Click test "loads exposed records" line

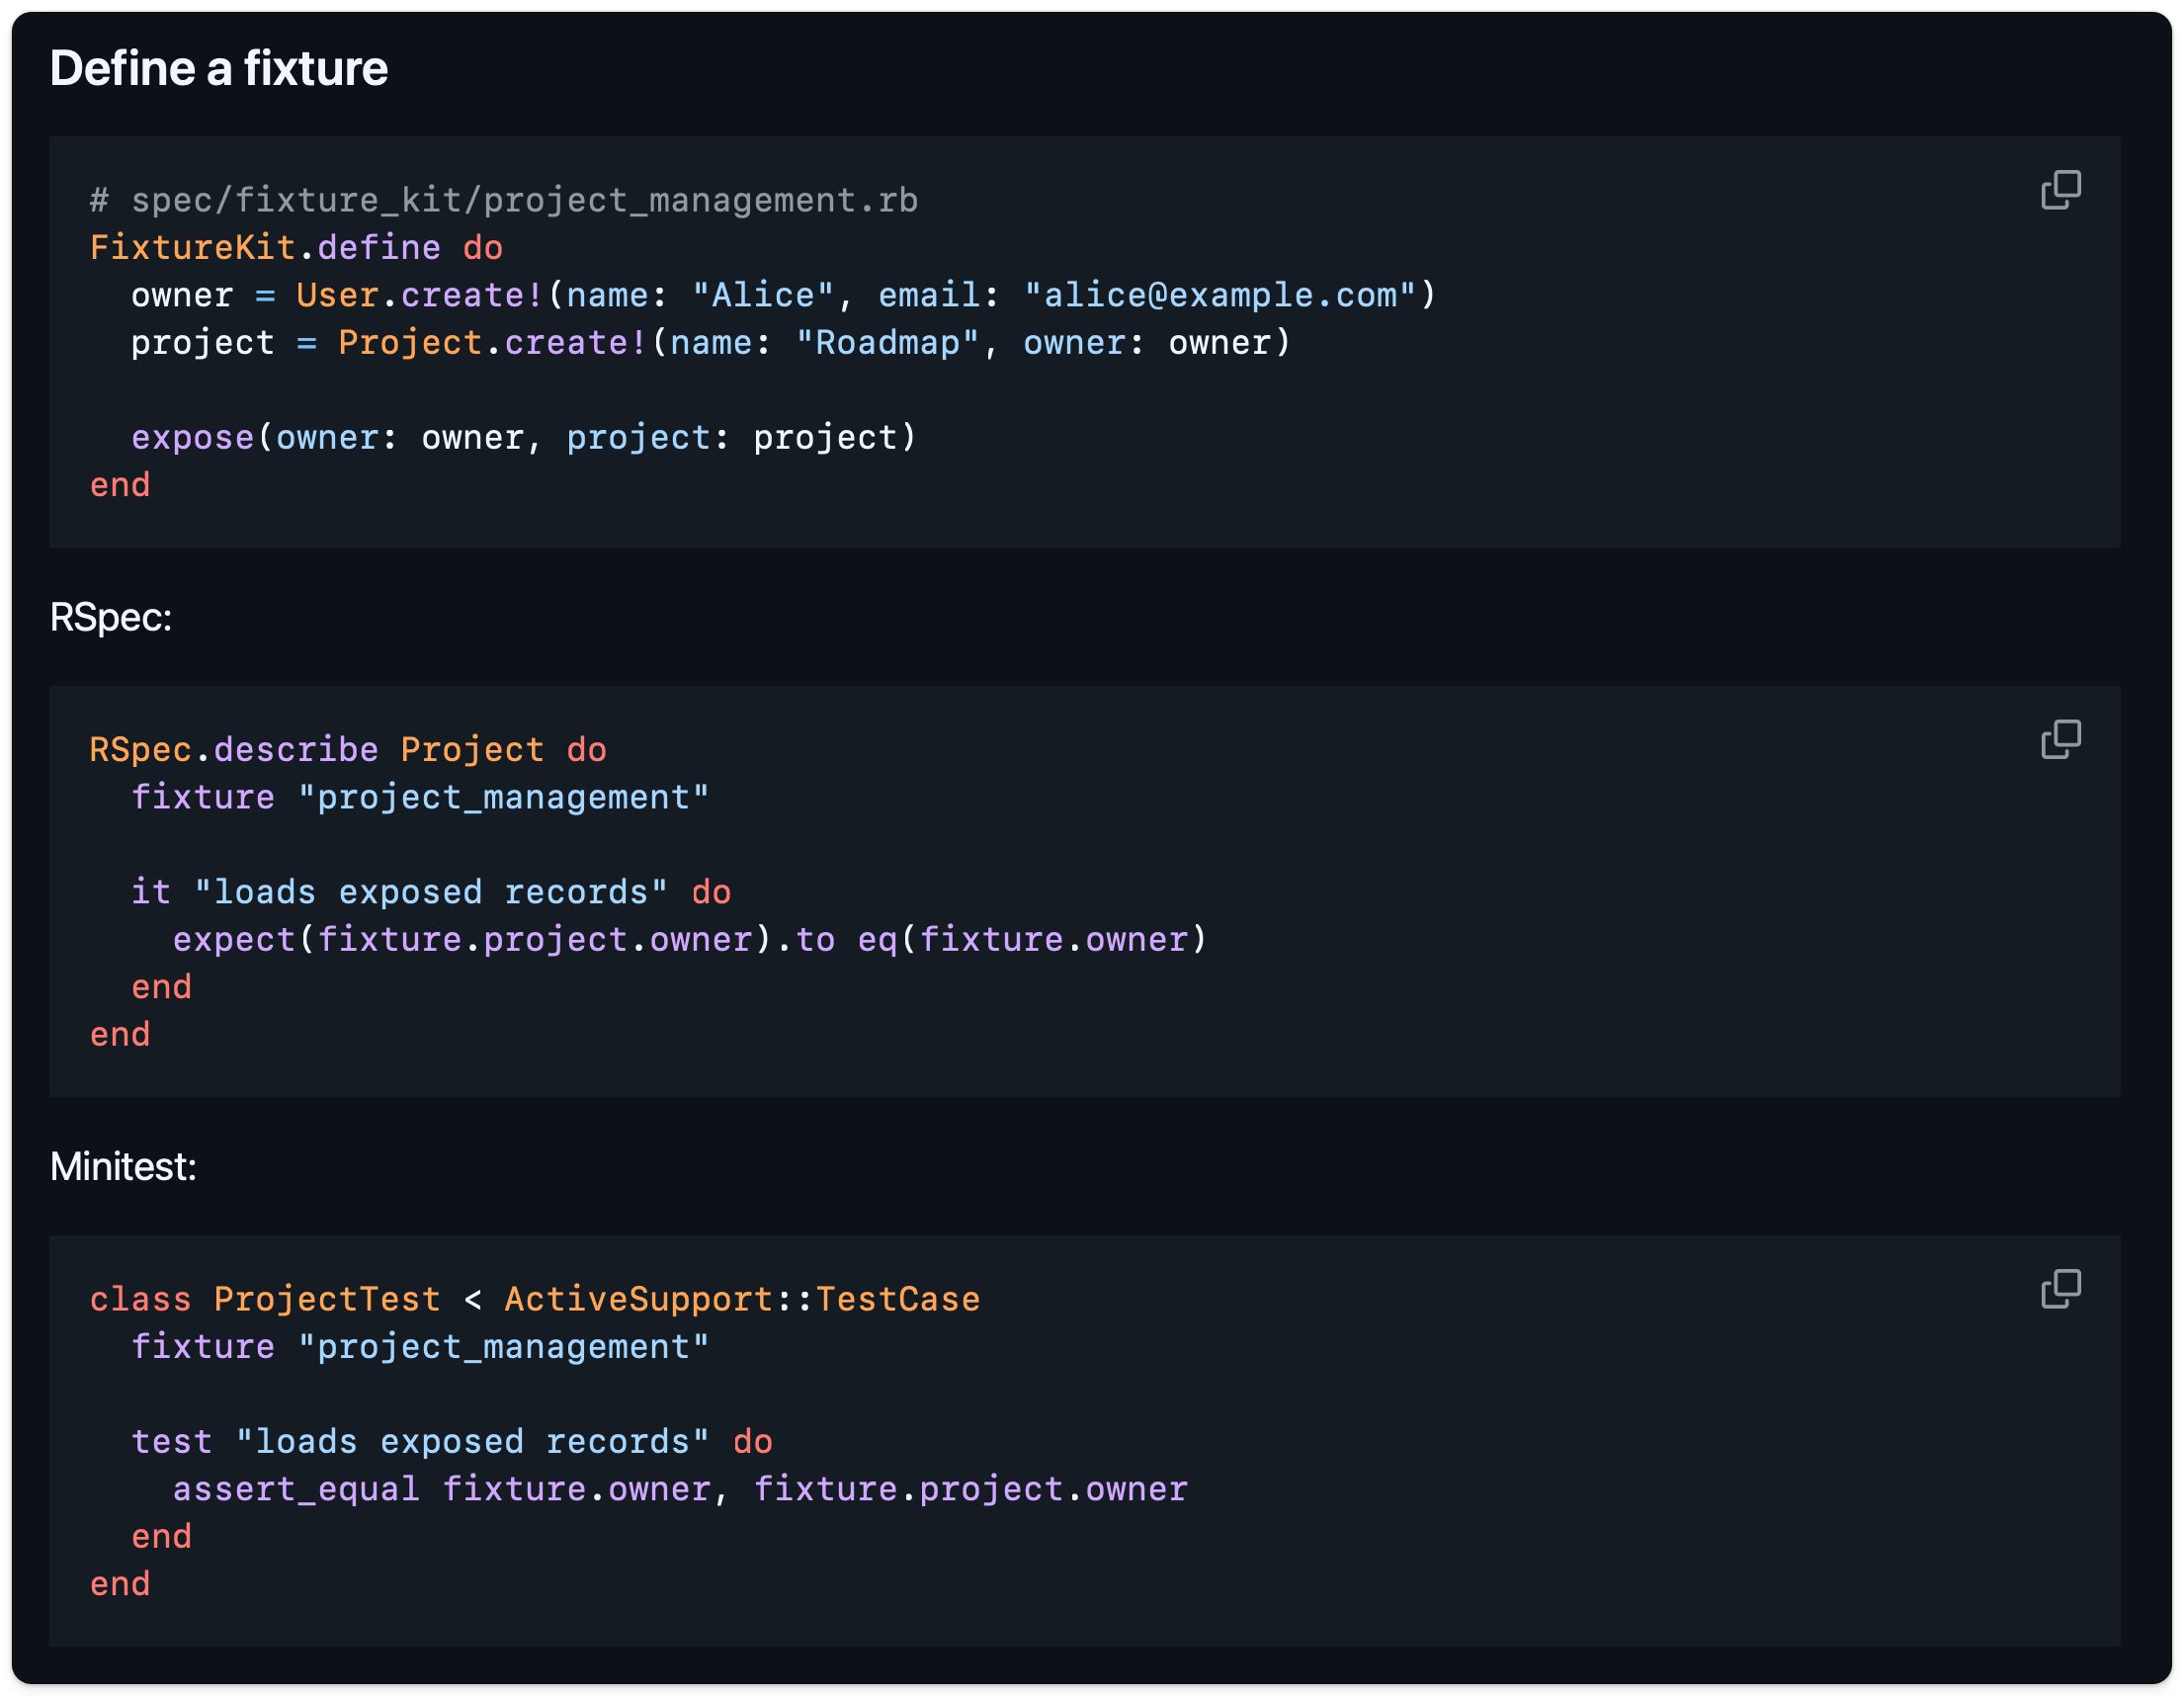point(452,1442)
